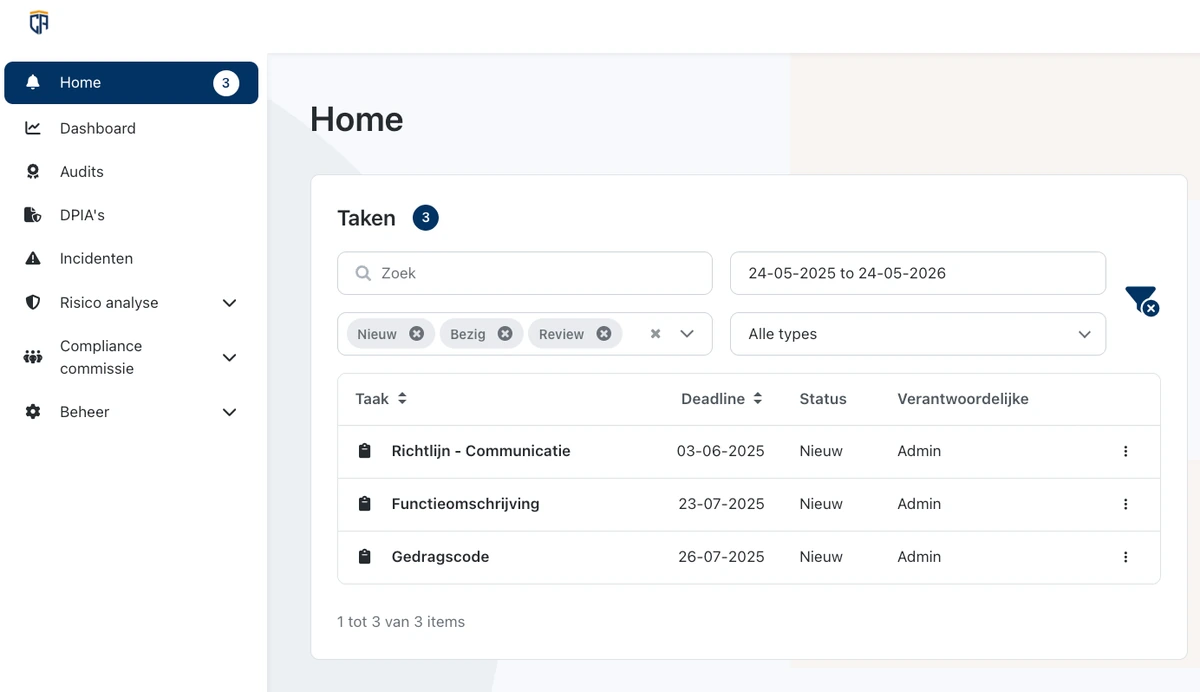Click the Verantwoordelijke column header
Viewport: 1200px width, 692px height.
(963, 398)
